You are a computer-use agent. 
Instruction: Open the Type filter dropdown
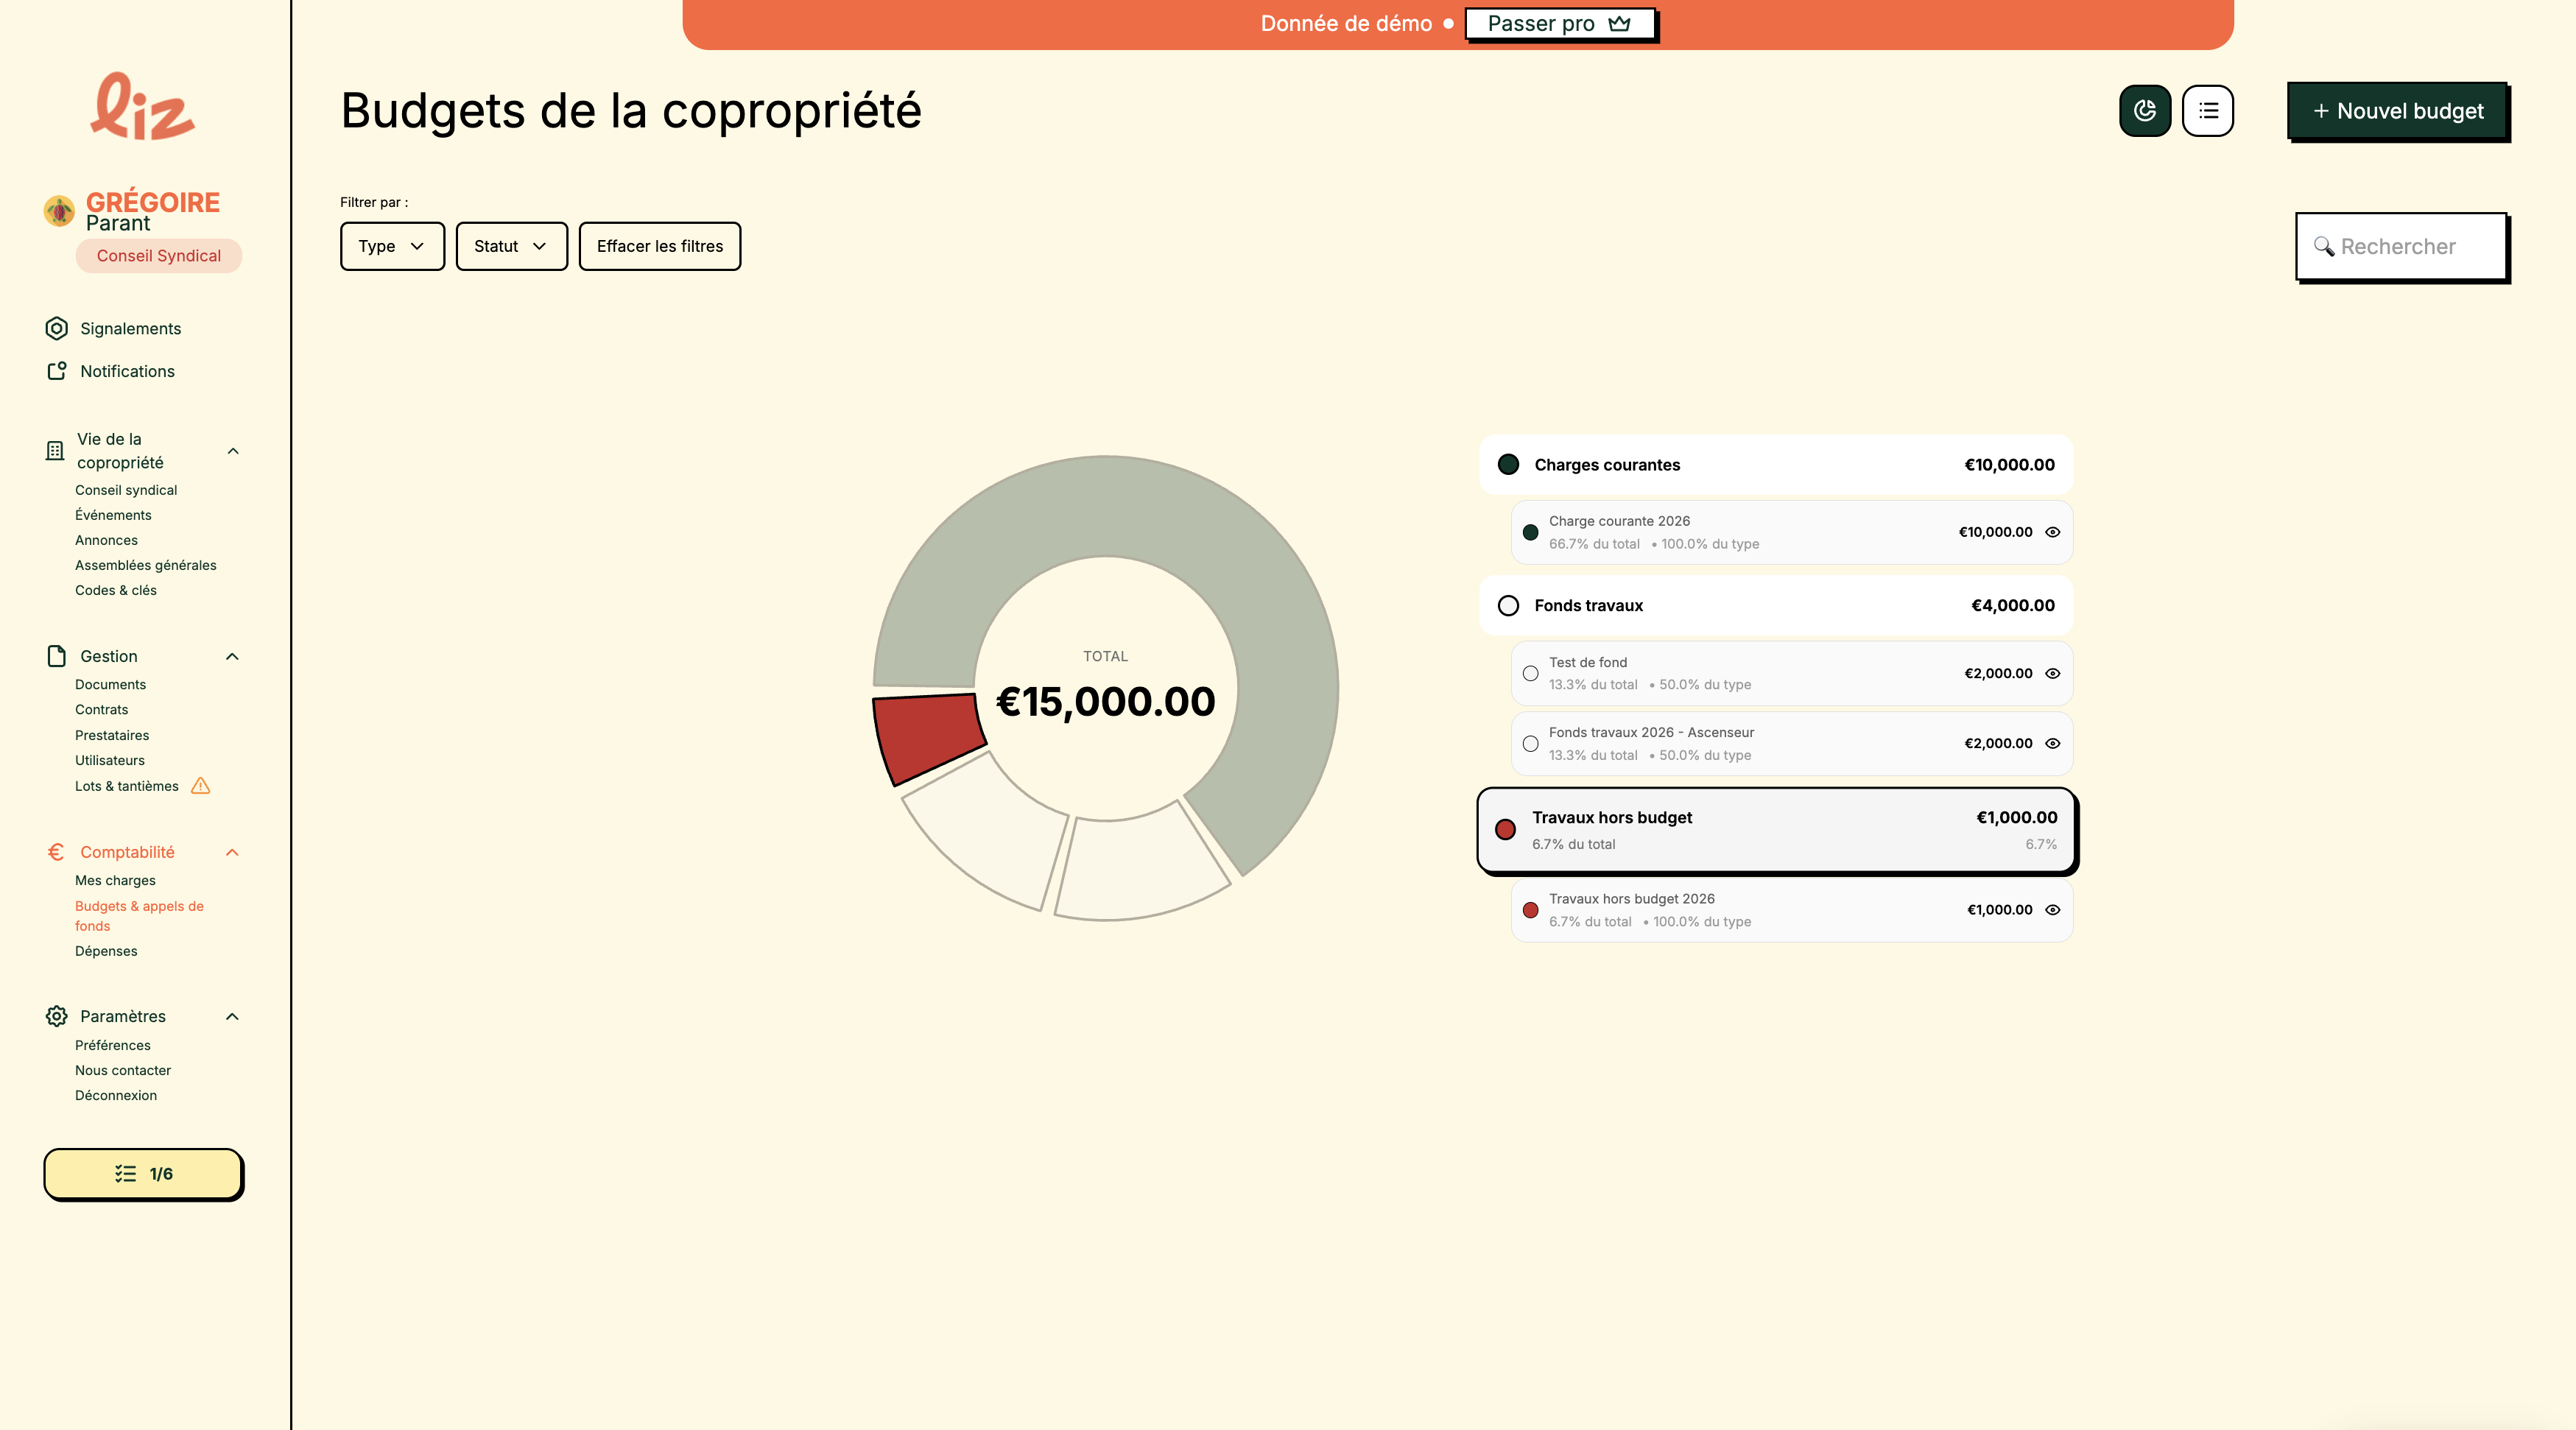(x=392, y=246)
